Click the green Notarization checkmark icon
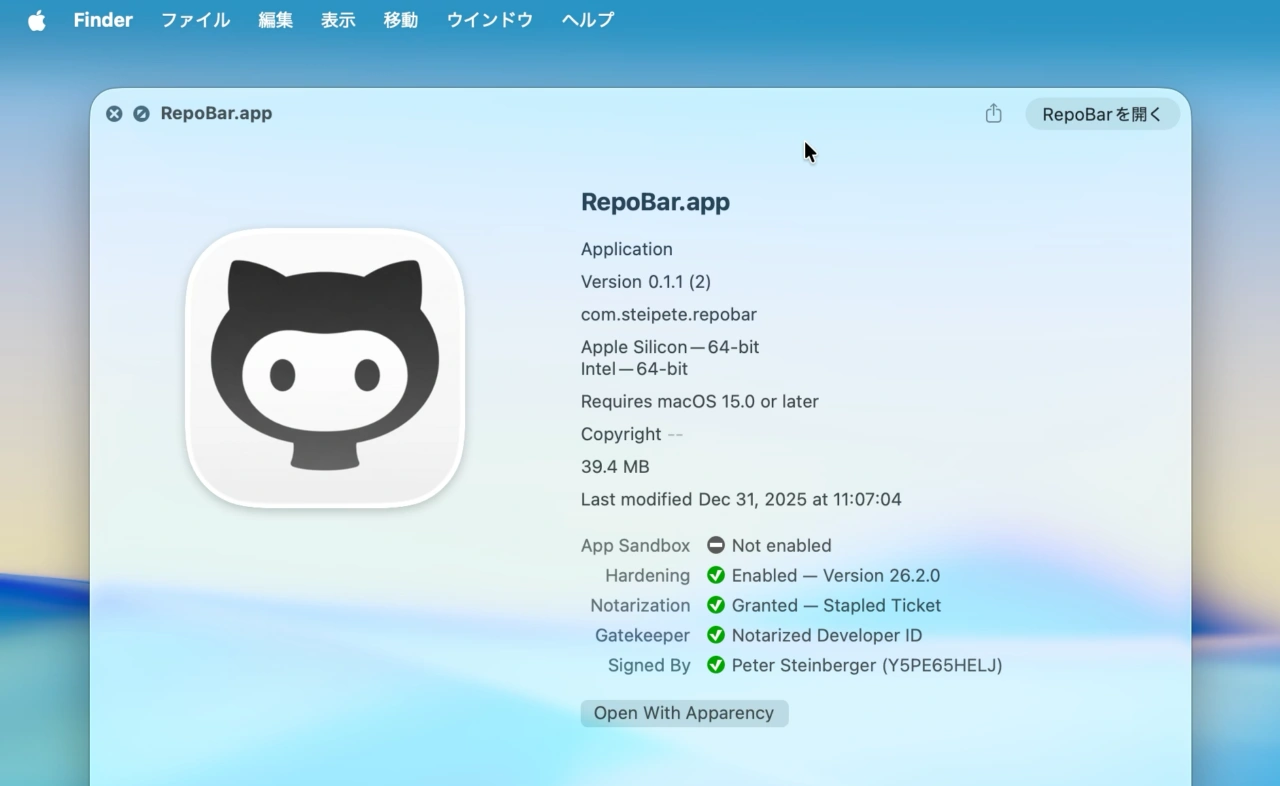Screen dimensions: 1280x786 pyautogui.click(x=715, y=606)
